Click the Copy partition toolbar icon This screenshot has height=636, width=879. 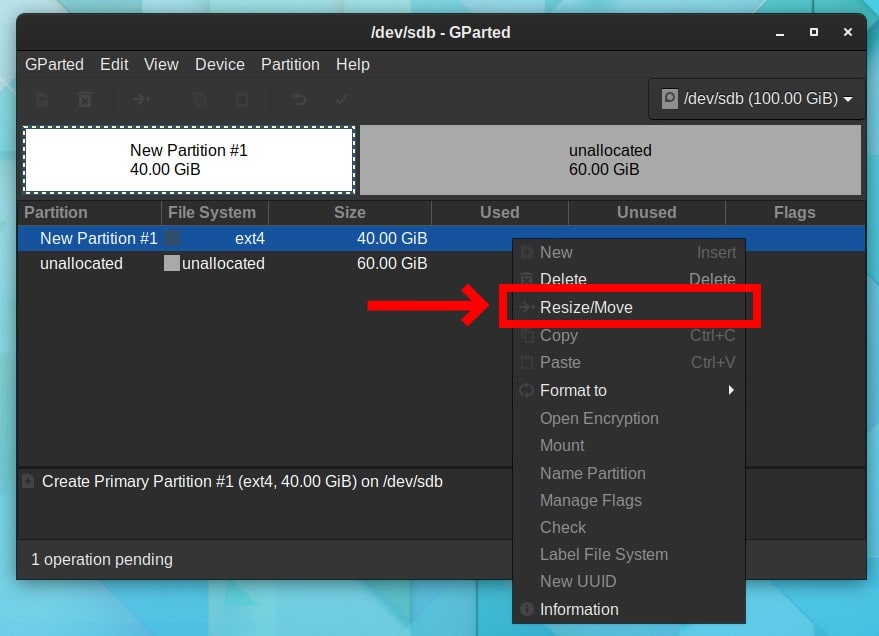click(200, 100)
